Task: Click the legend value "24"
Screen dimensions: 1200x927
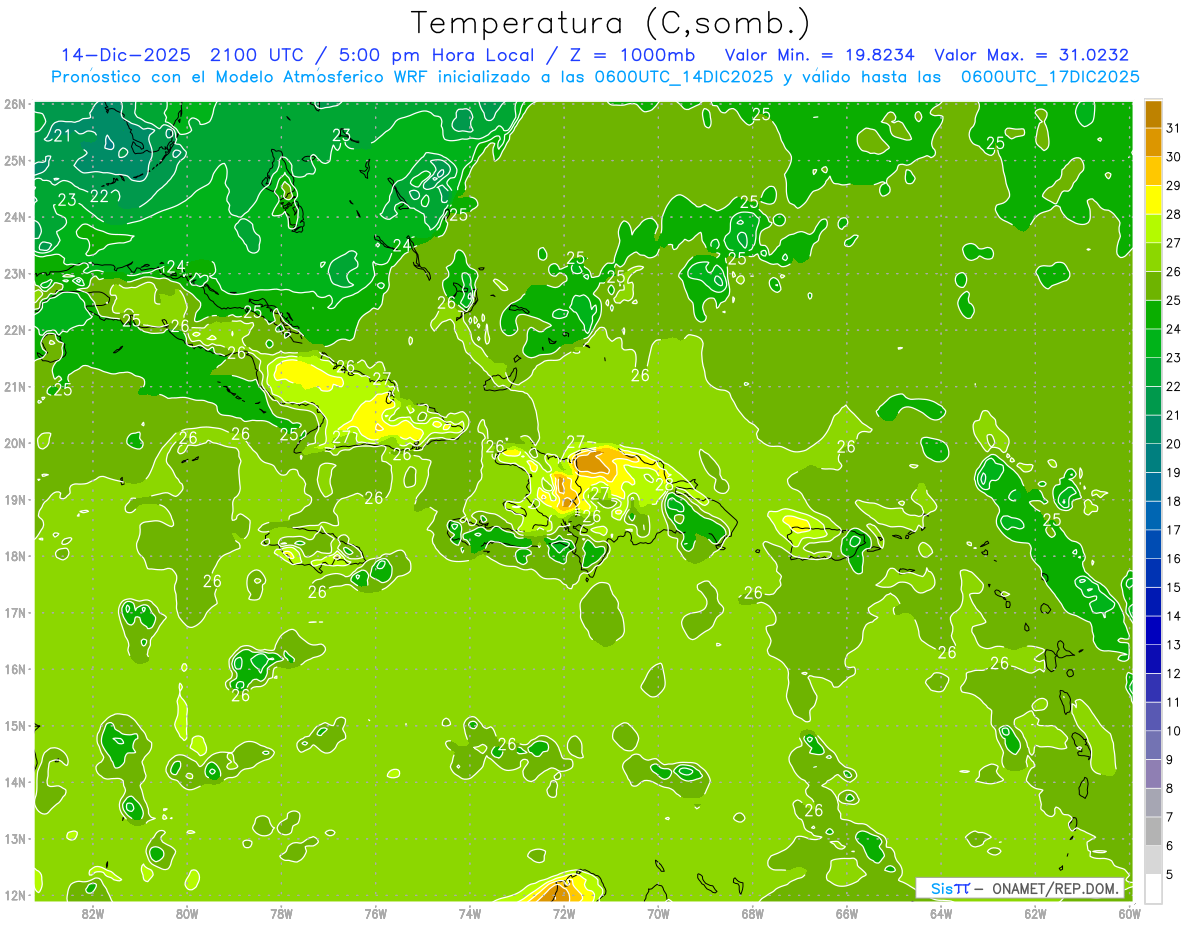Action: [1174, 329]
